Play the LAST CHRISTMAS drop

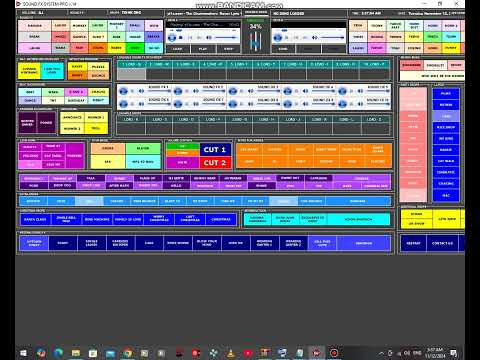(190, 219)
